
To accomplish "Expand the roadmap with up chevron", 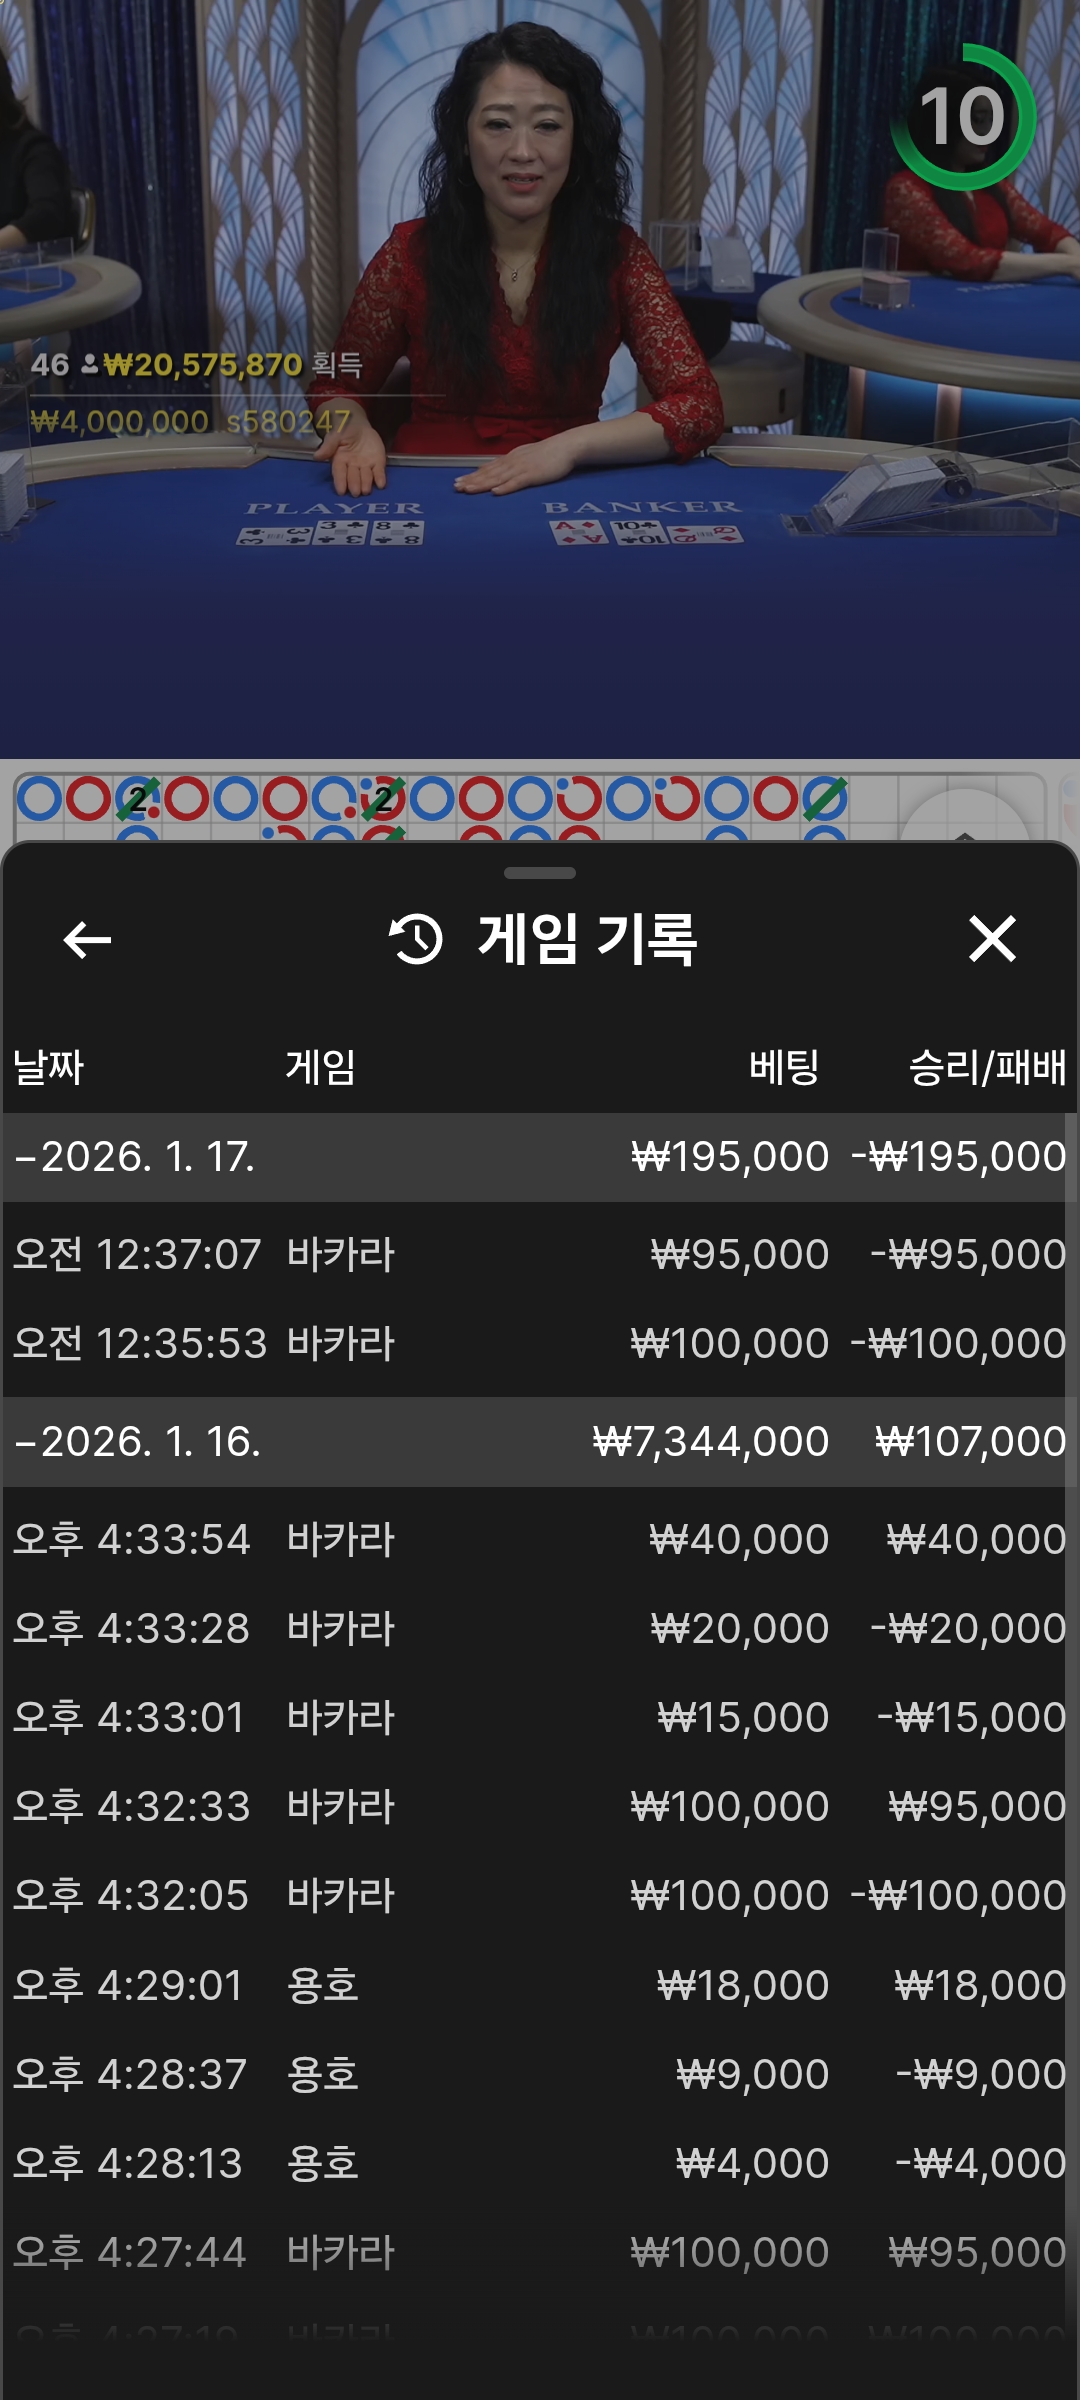I will [x=964, y=825].
